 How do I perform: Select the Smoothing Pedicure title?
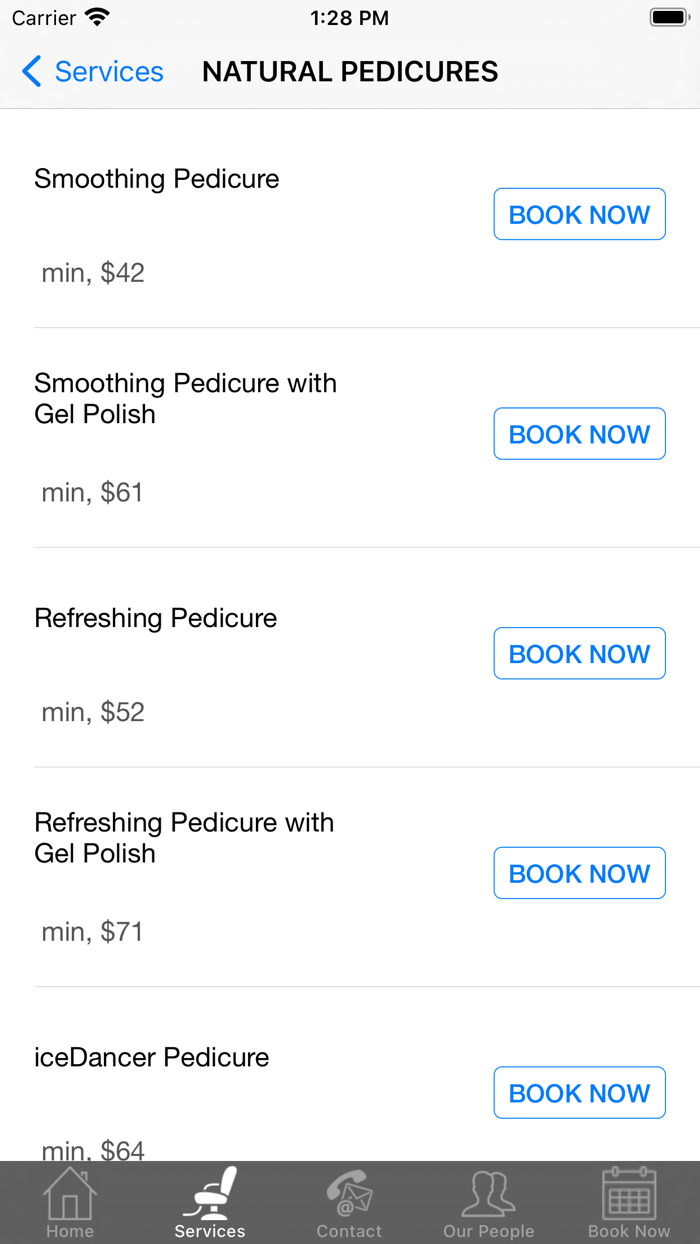(157, 179)
